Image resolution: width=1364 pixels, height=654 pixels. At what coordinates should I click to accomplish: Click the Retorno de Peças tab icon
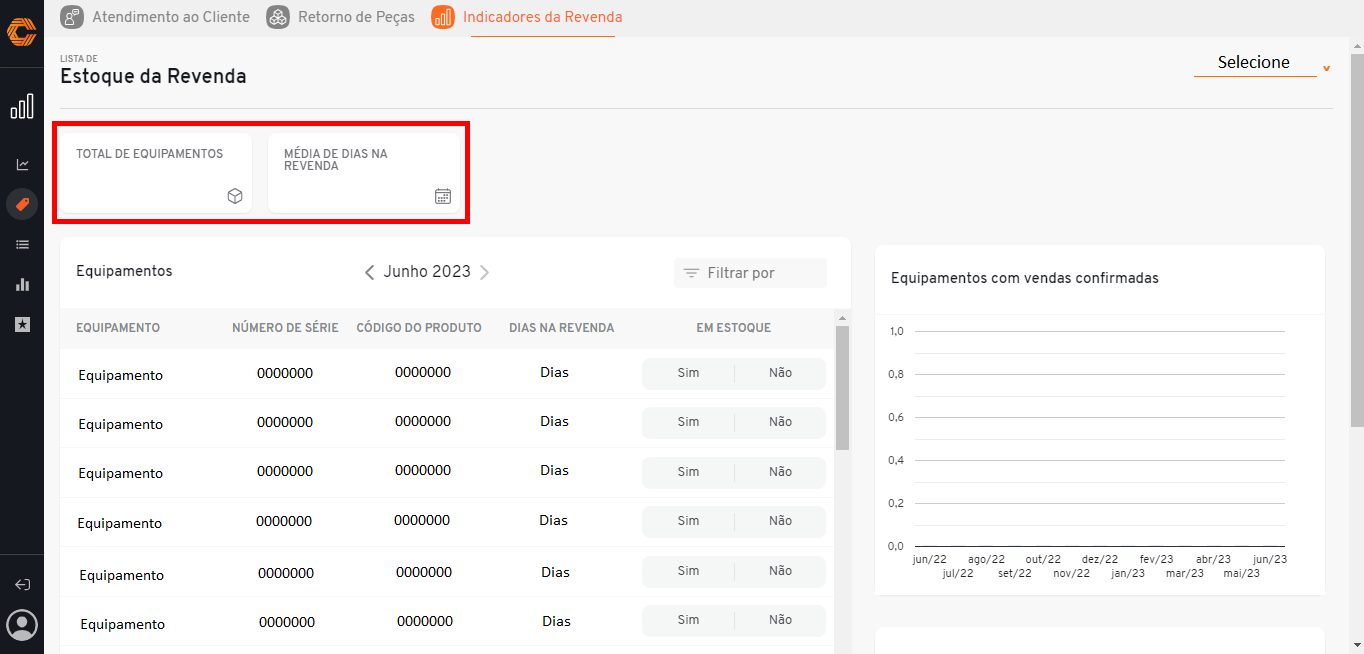(278, 17)
